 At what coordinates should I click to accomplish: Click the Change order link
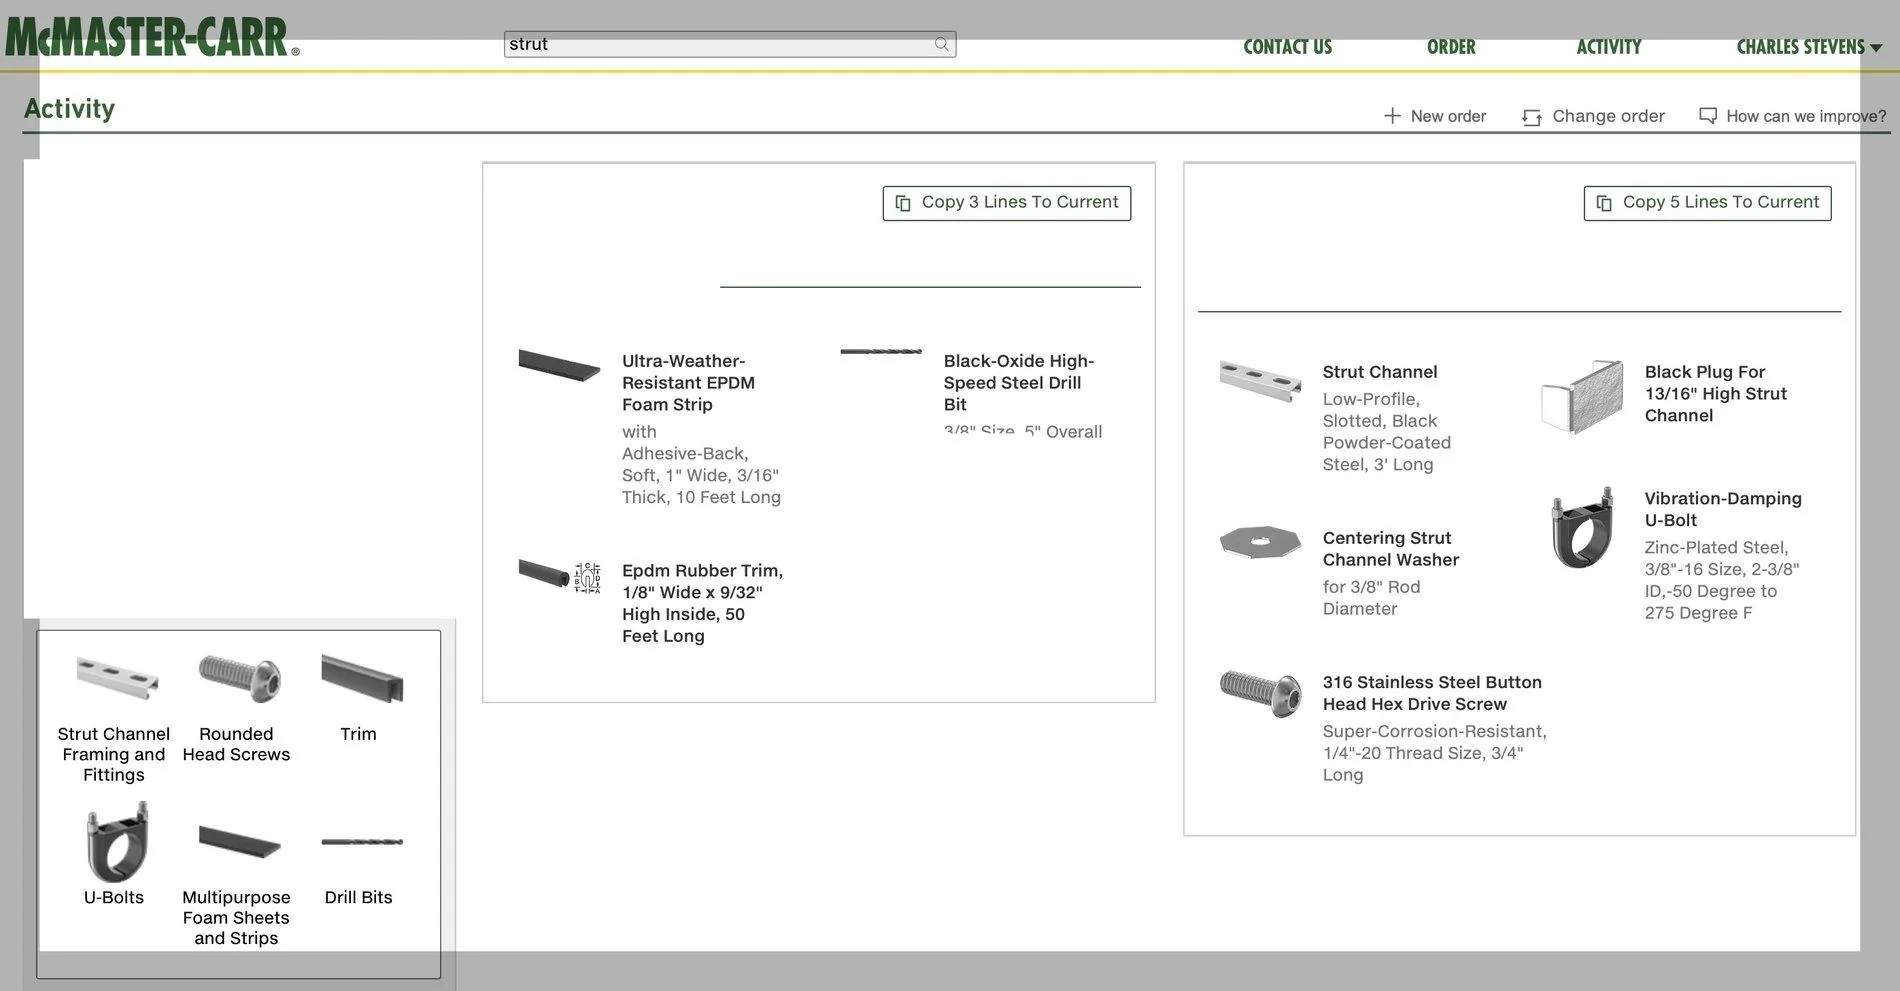click(x=1594, y=116)
